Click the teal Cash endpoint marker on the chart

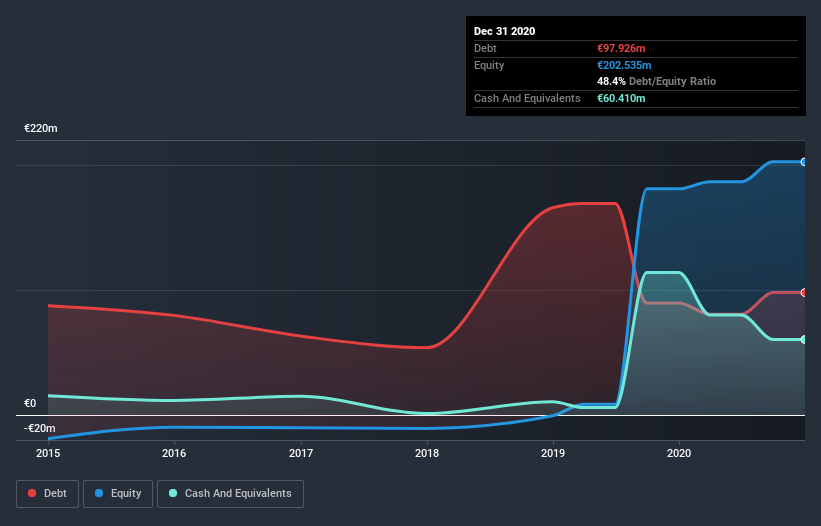[804, 340]
